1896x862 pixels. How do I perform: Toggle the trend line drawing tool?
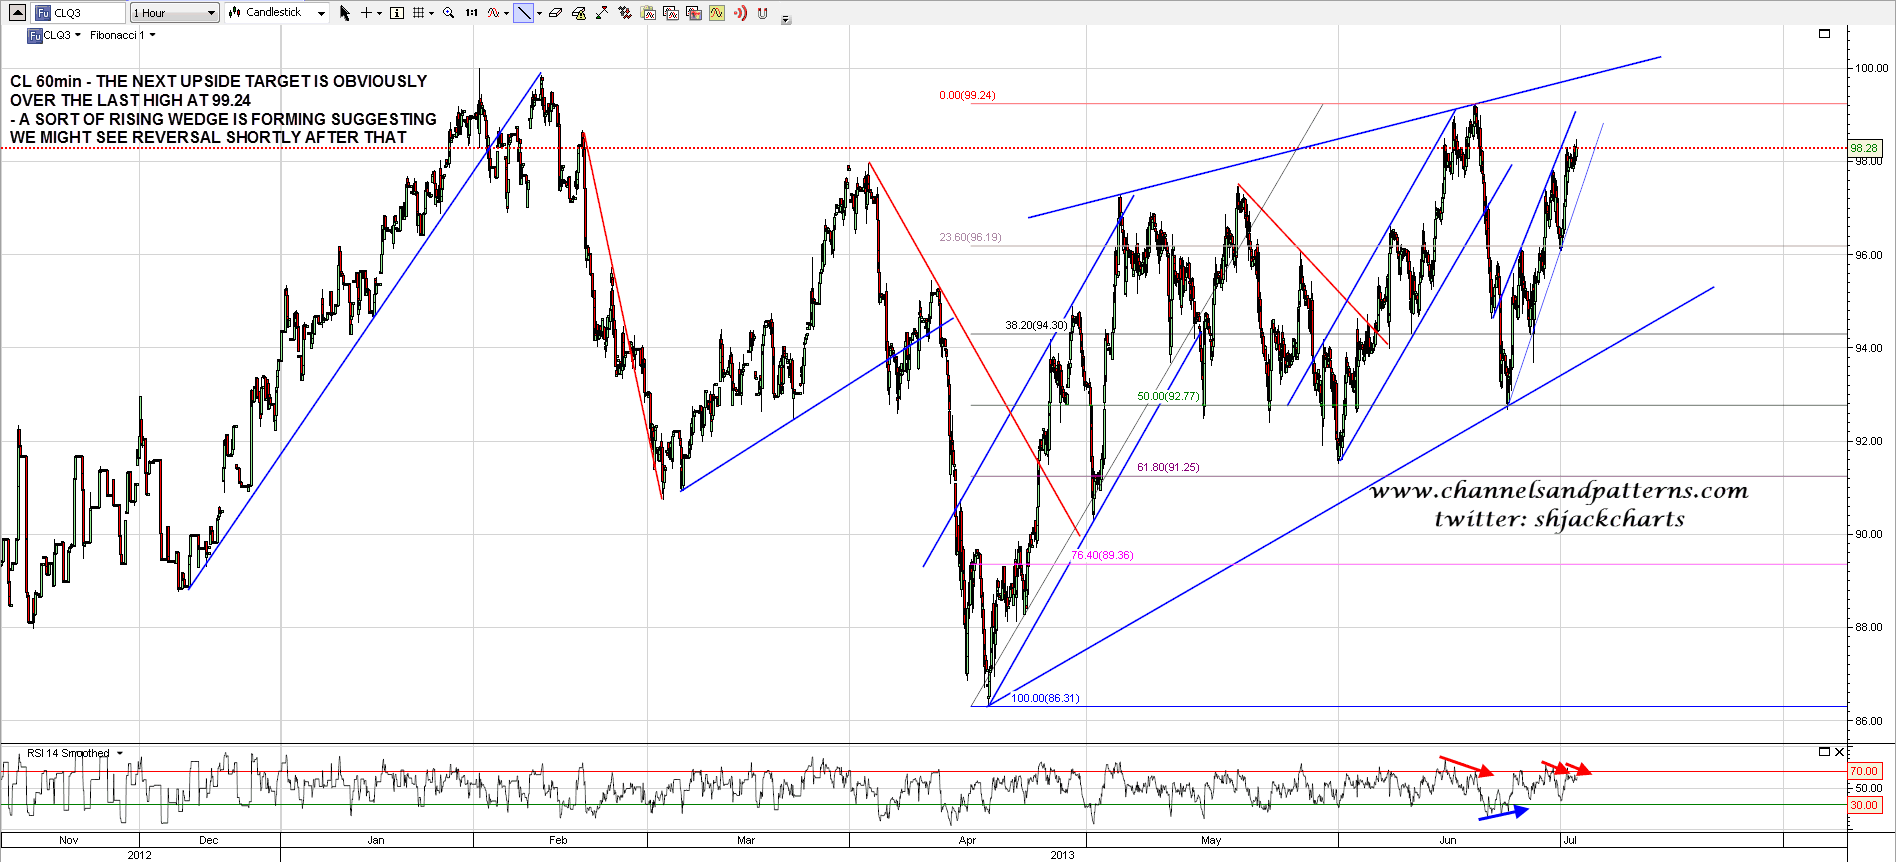coord(523,13)
